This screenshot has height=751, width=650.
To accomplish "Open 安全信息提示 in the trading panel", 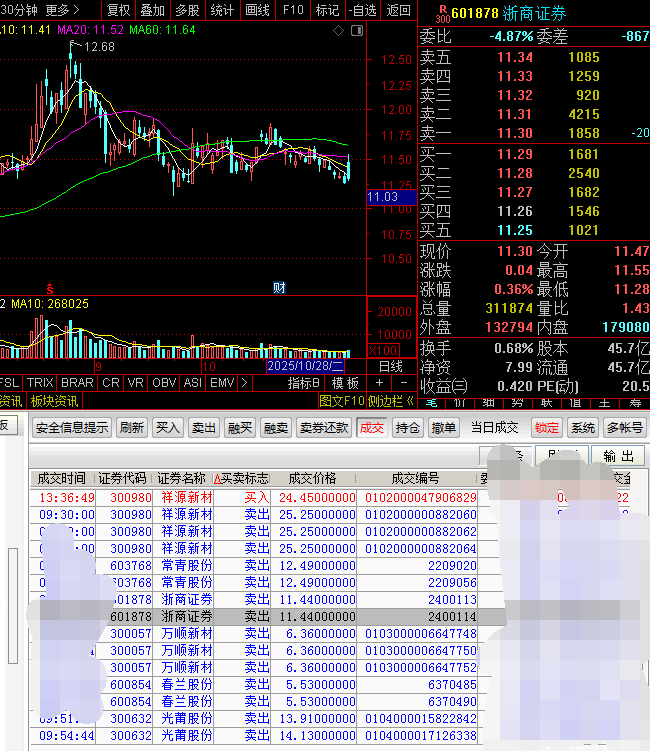I will pyautogui.click(x=72, y=428).
